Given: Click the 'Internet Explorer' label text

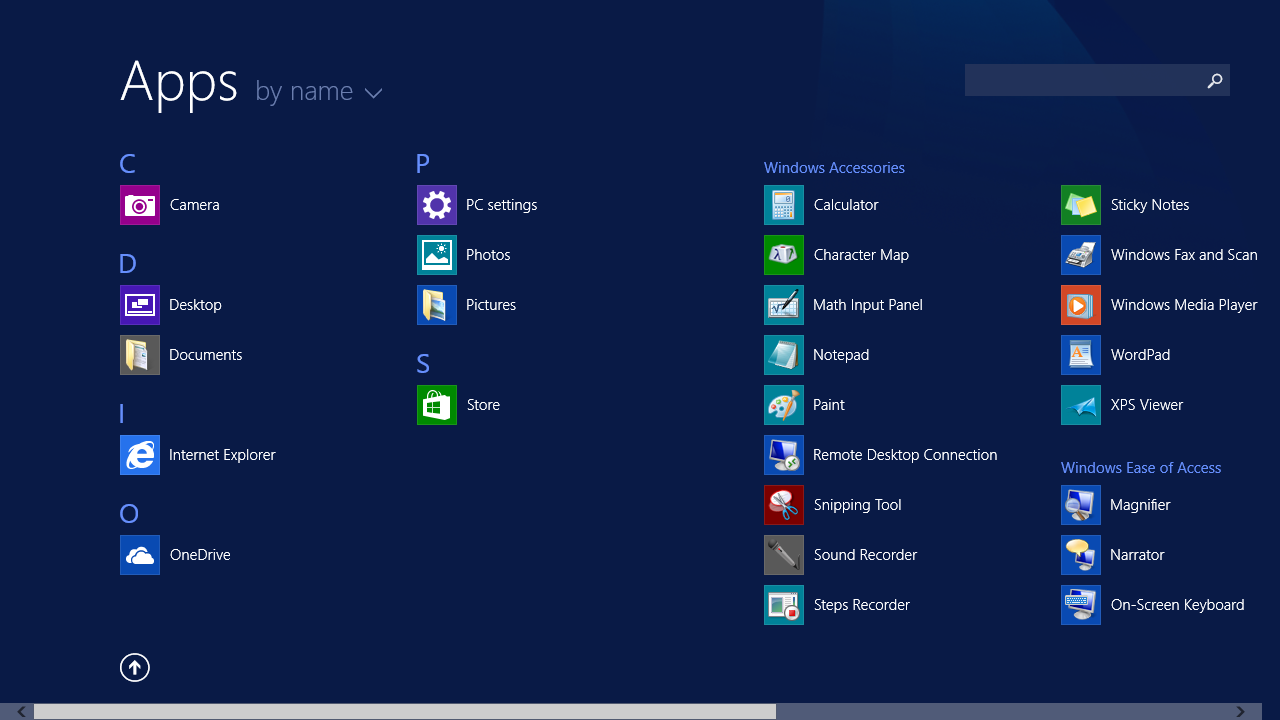Looking at the screenshot, I should (222, 455).
